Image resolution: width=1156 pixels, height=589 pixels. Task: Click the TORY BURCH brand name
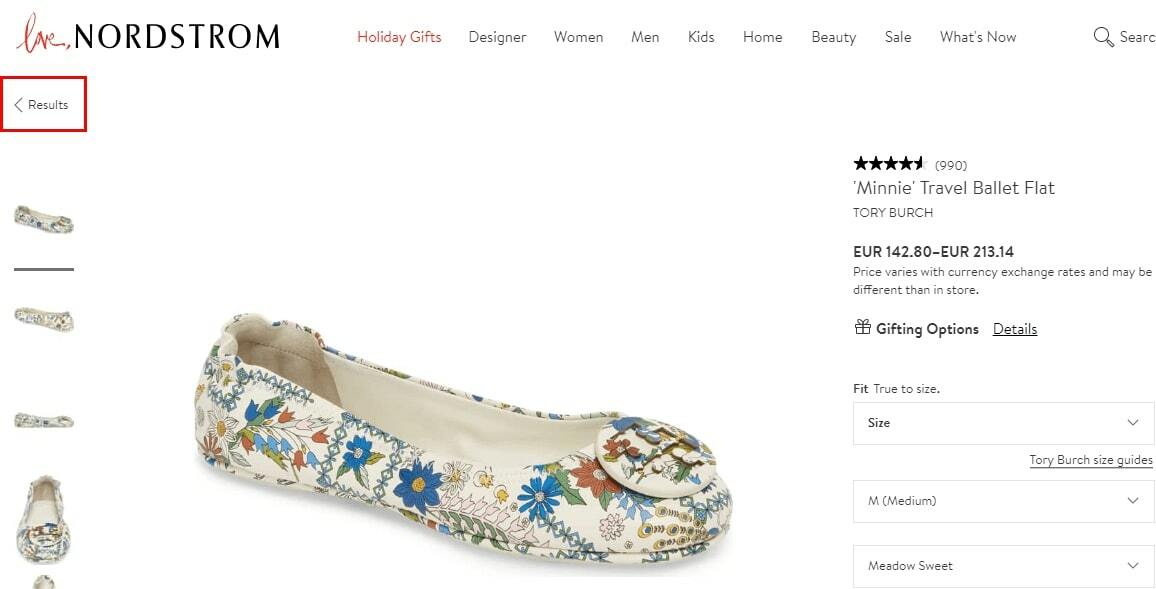(893, 213)
